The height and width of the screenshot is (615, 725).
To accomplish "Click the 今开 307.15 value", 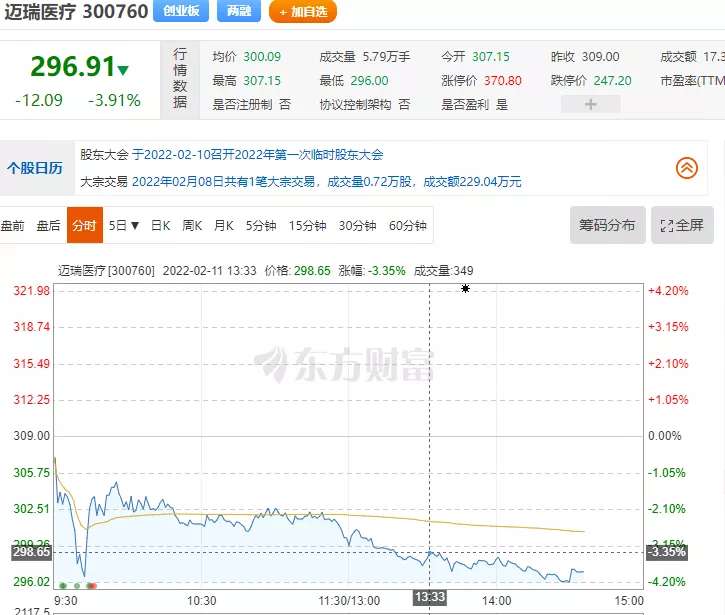I will pos(491,57).
